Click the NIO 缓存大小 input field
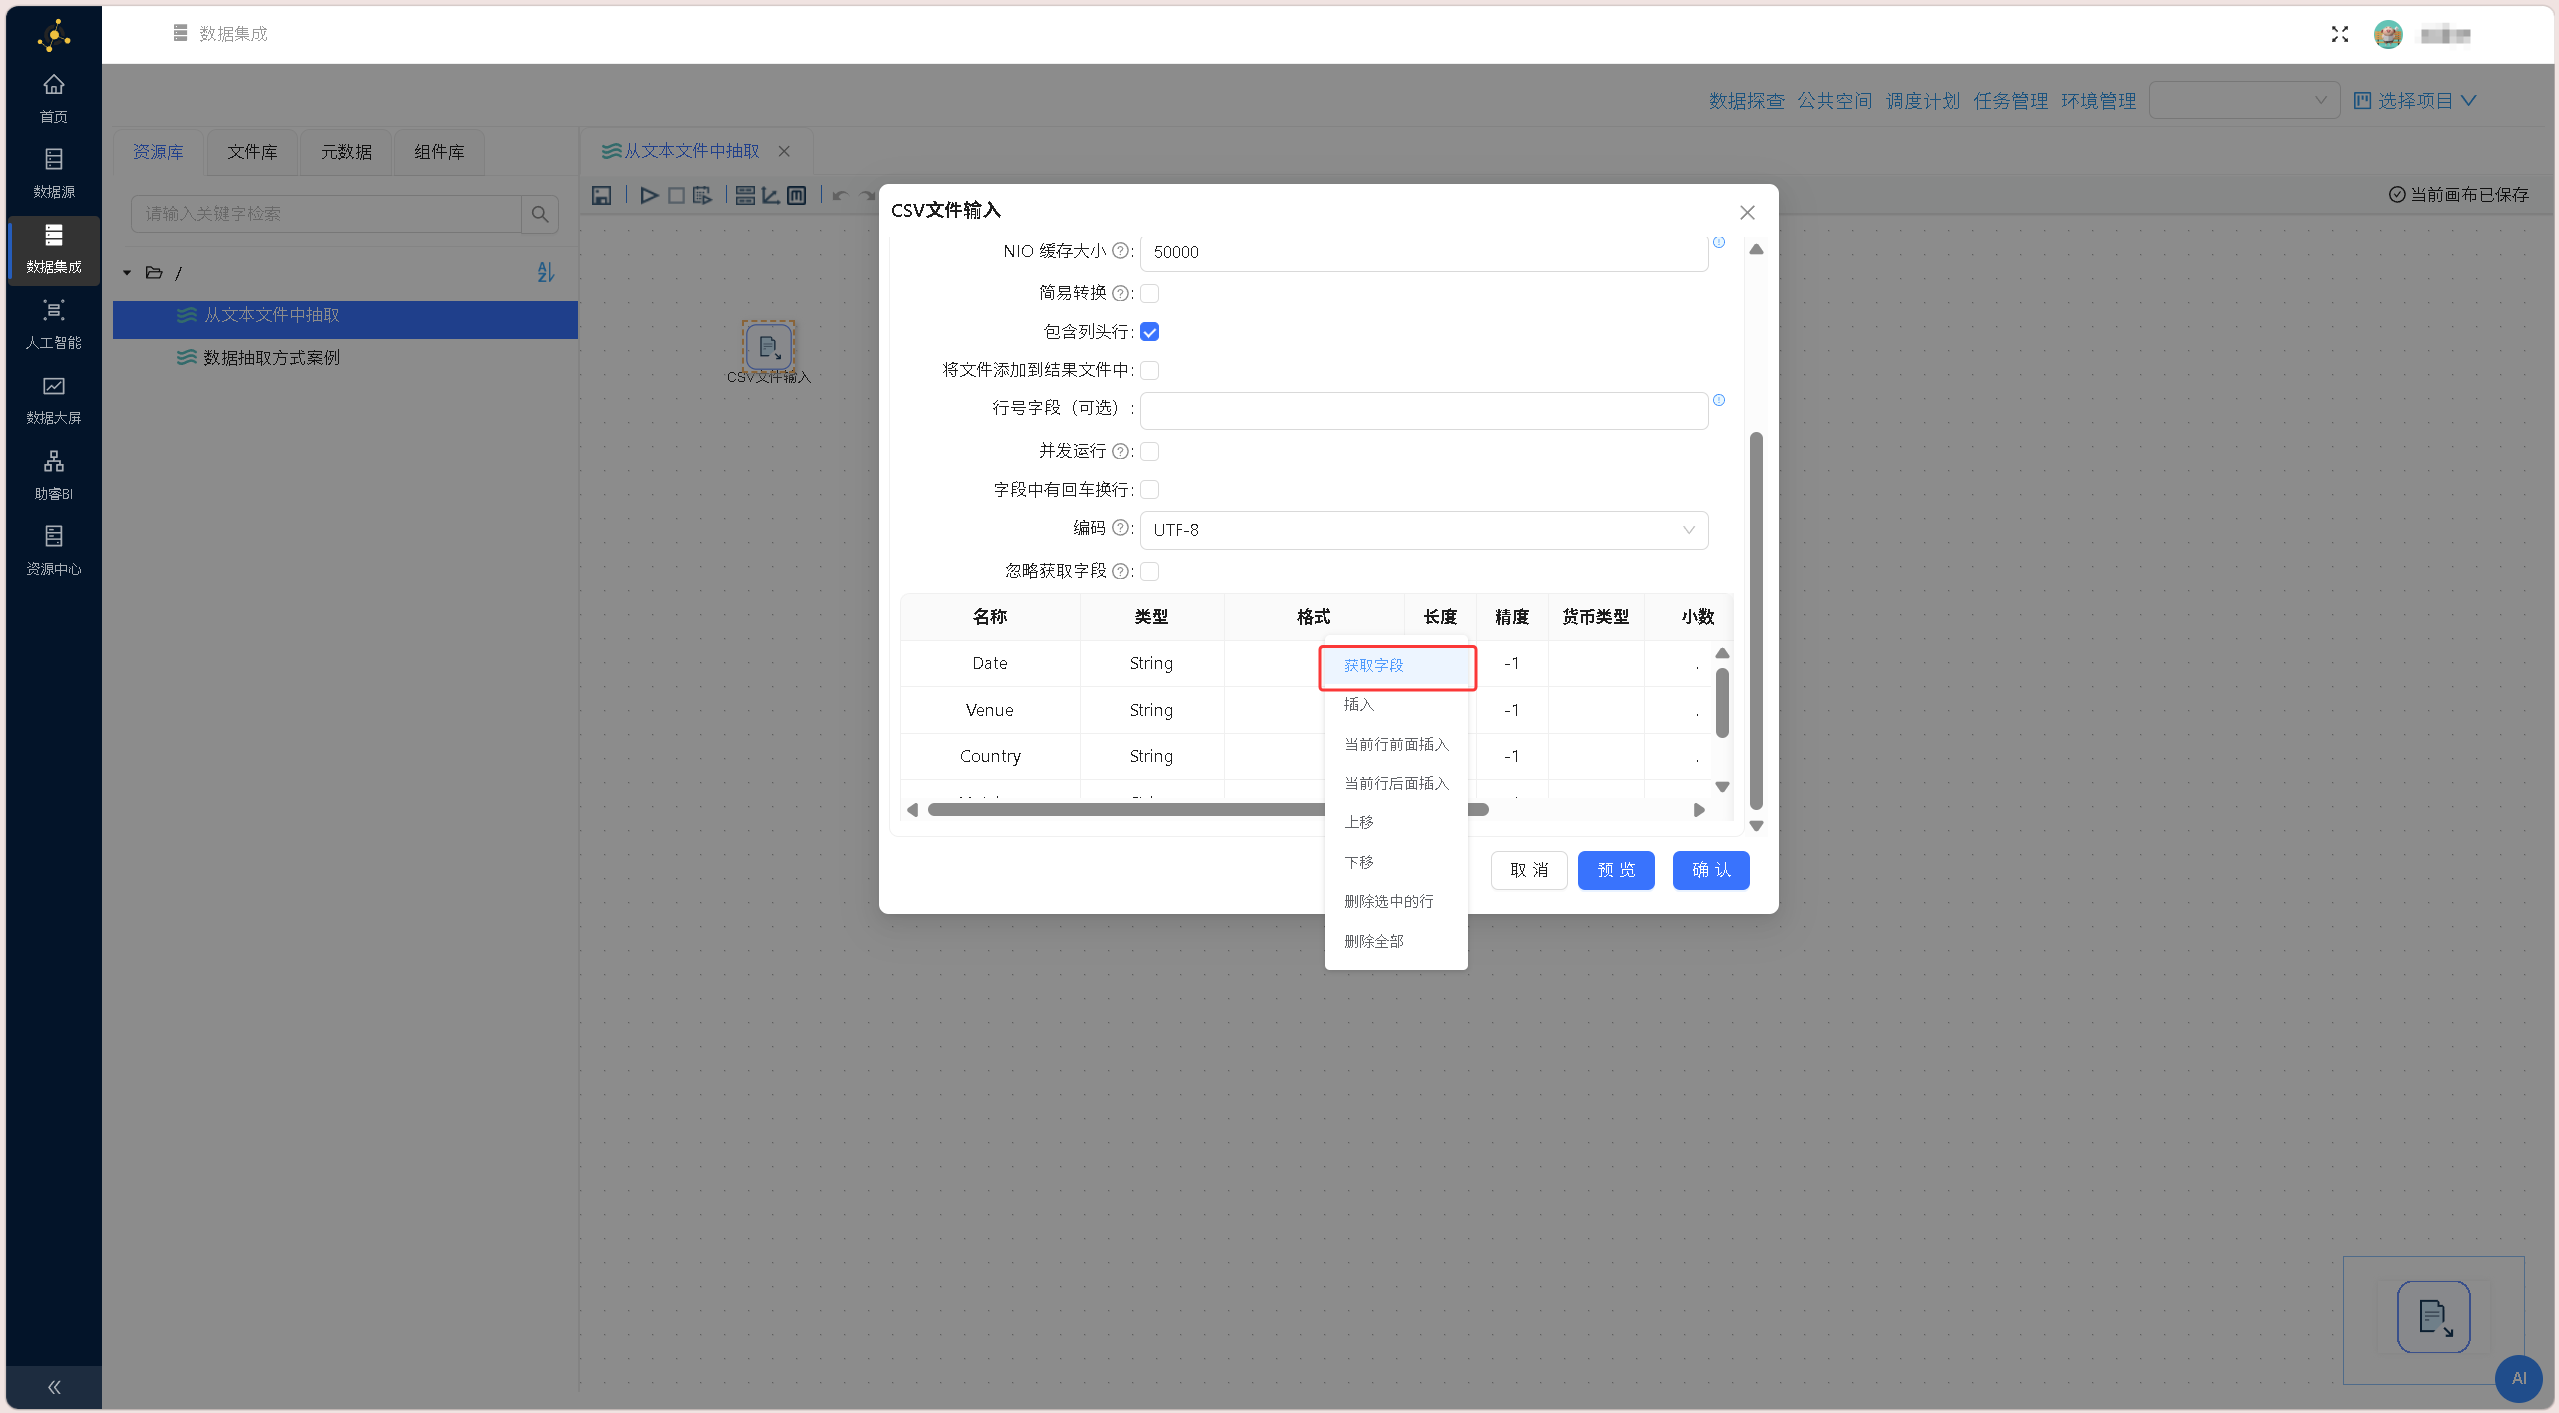The height and width of the screenshot is (1413, 2559). [1424, 252]
